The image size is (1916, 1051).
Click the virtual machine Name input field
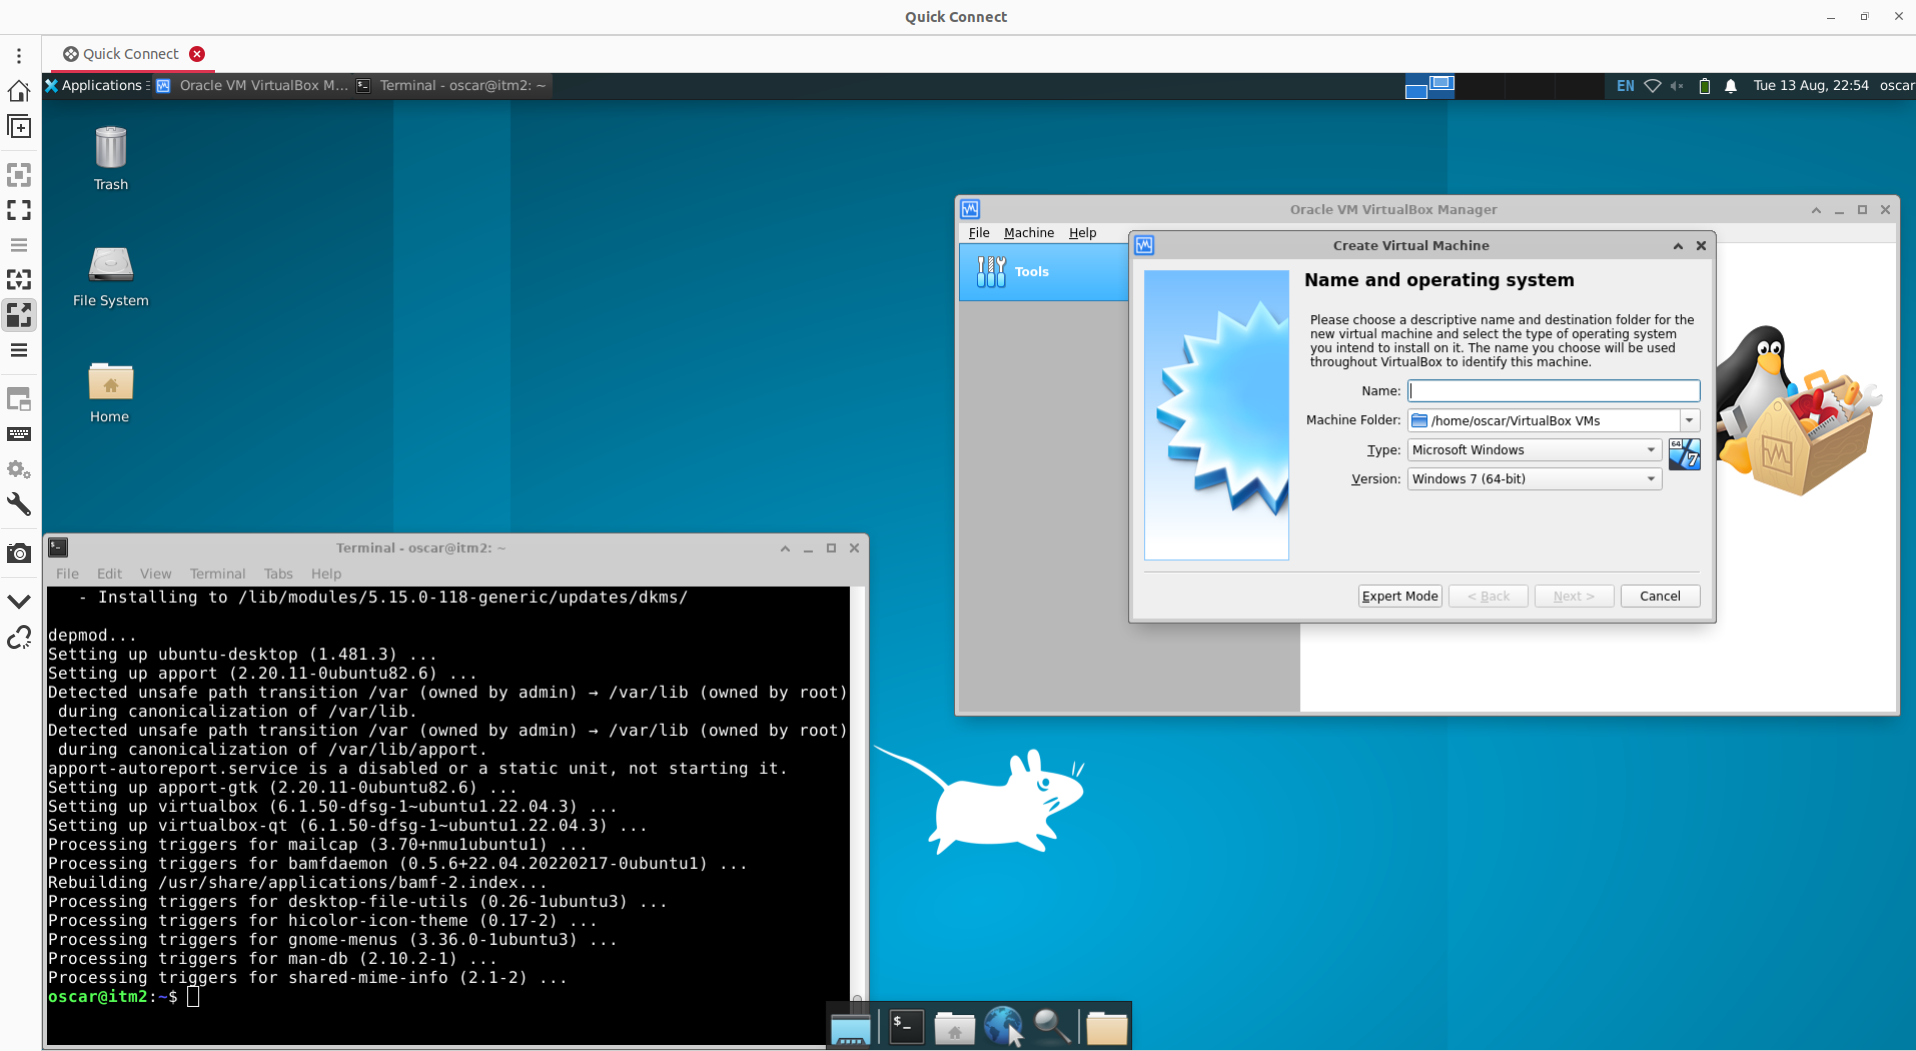tap(1553, 391)
